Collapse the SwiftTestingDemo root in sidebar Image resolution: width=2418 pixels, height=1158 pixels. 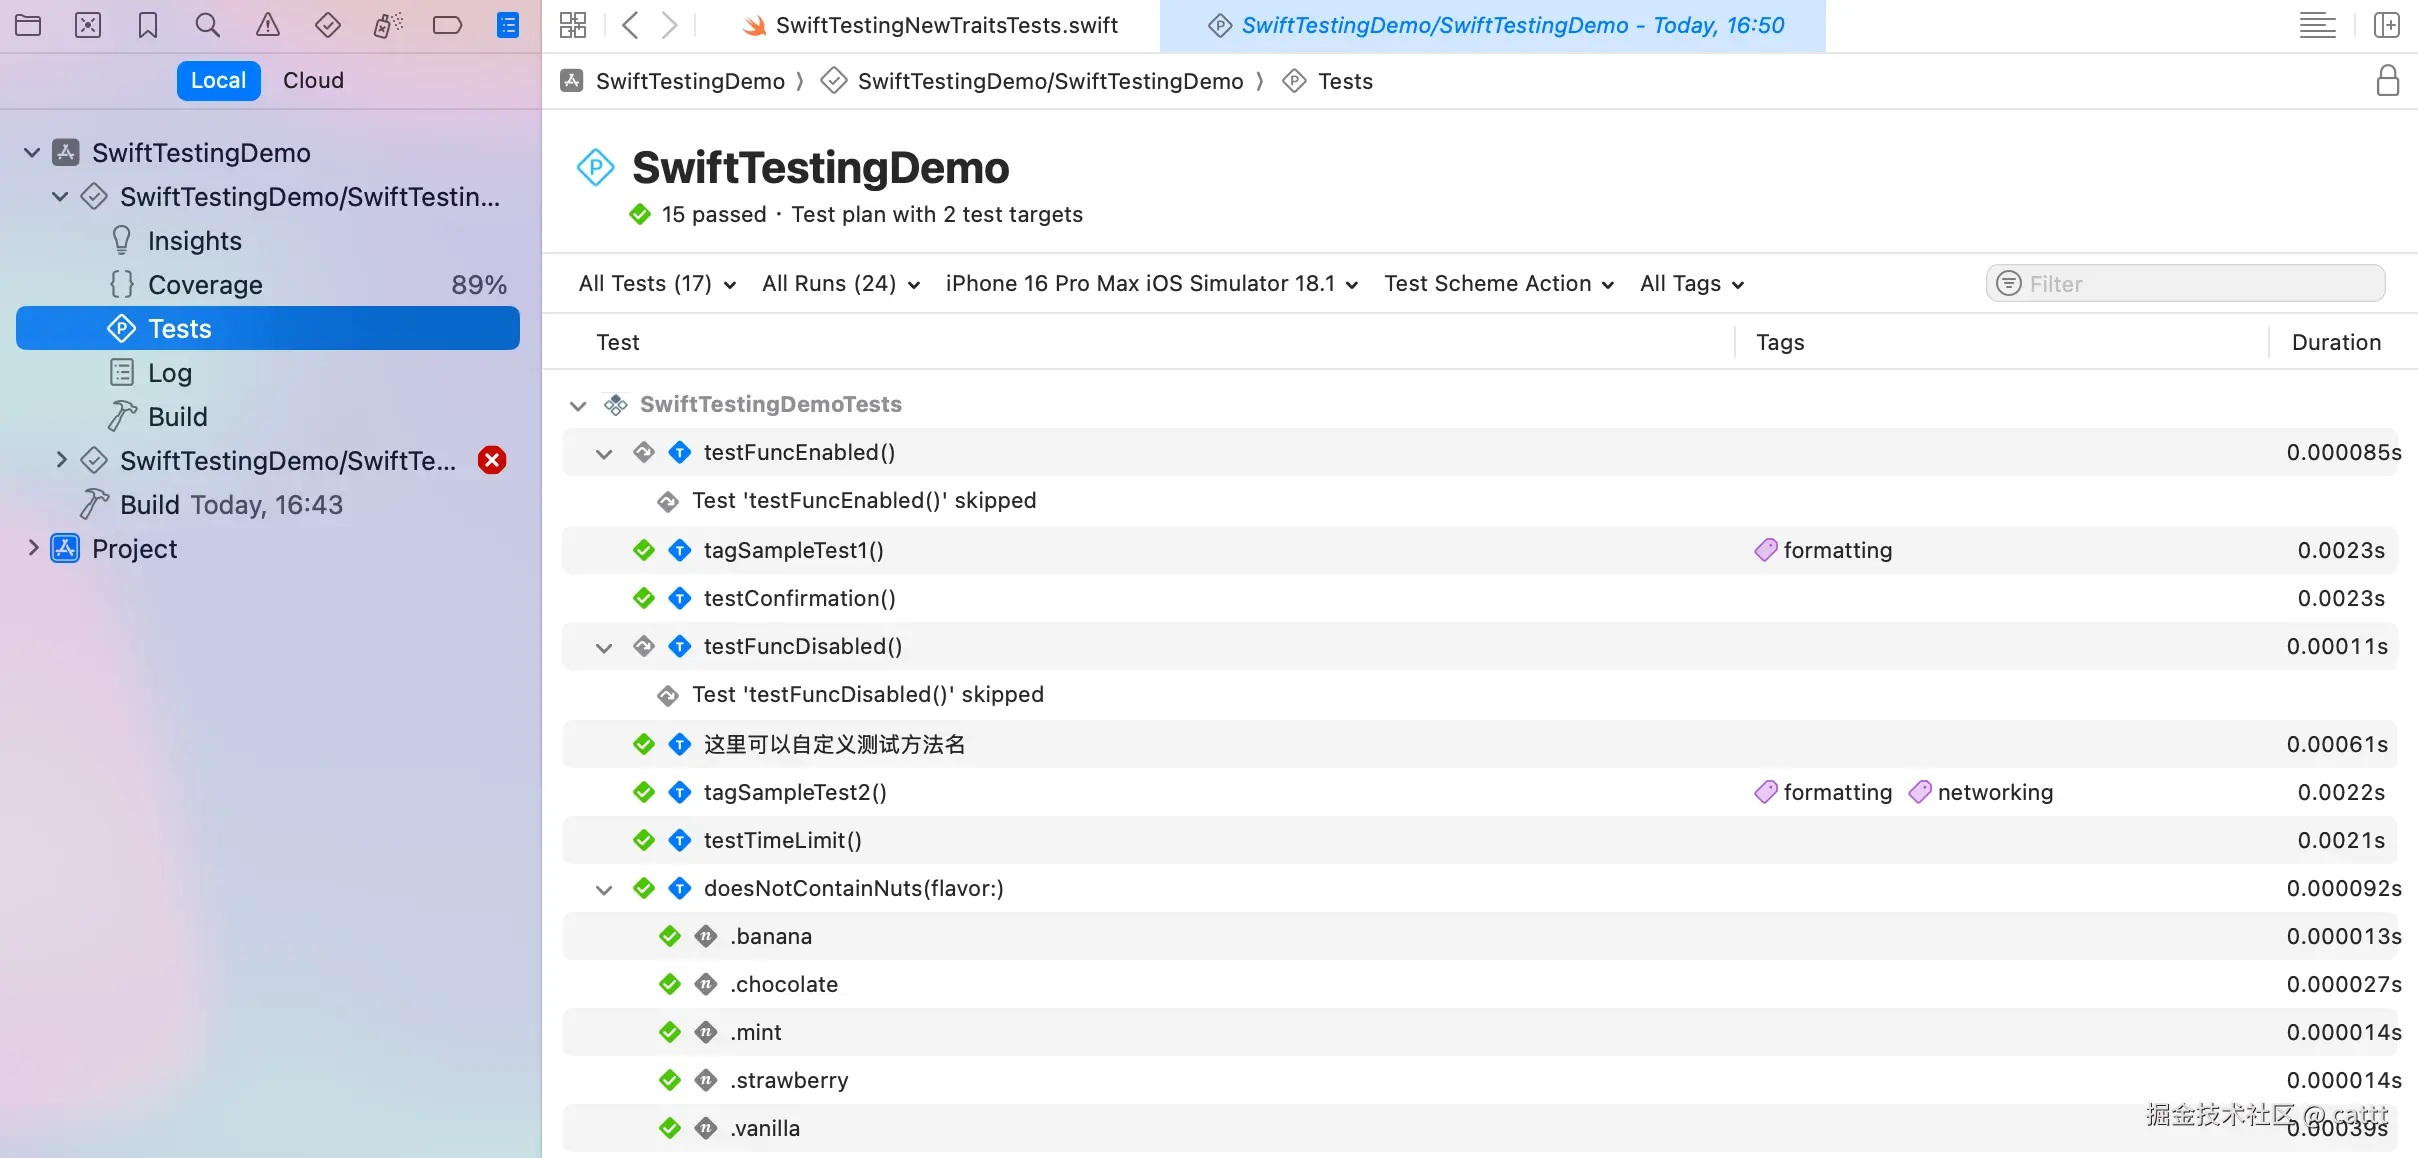coord(32,153)
